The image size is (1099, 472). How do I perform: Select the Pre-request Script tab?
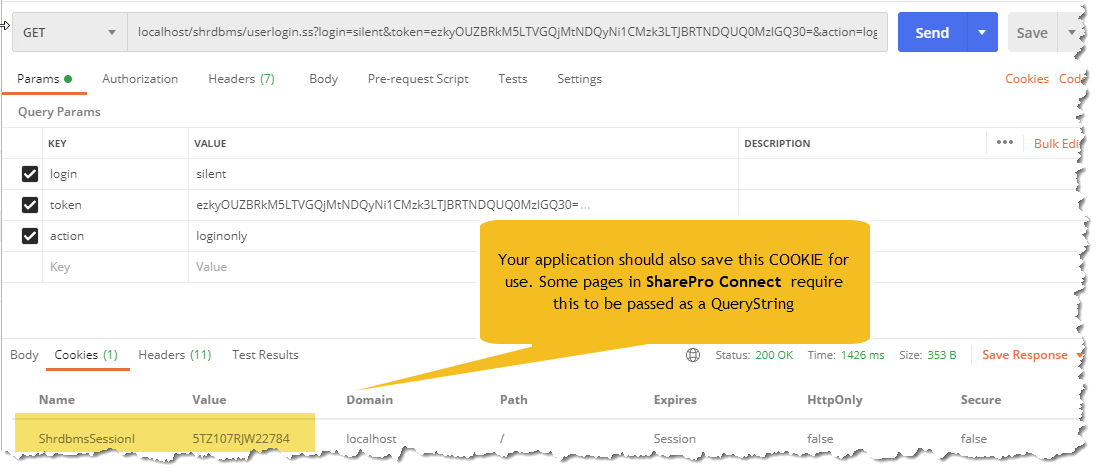tap(417, 79)
